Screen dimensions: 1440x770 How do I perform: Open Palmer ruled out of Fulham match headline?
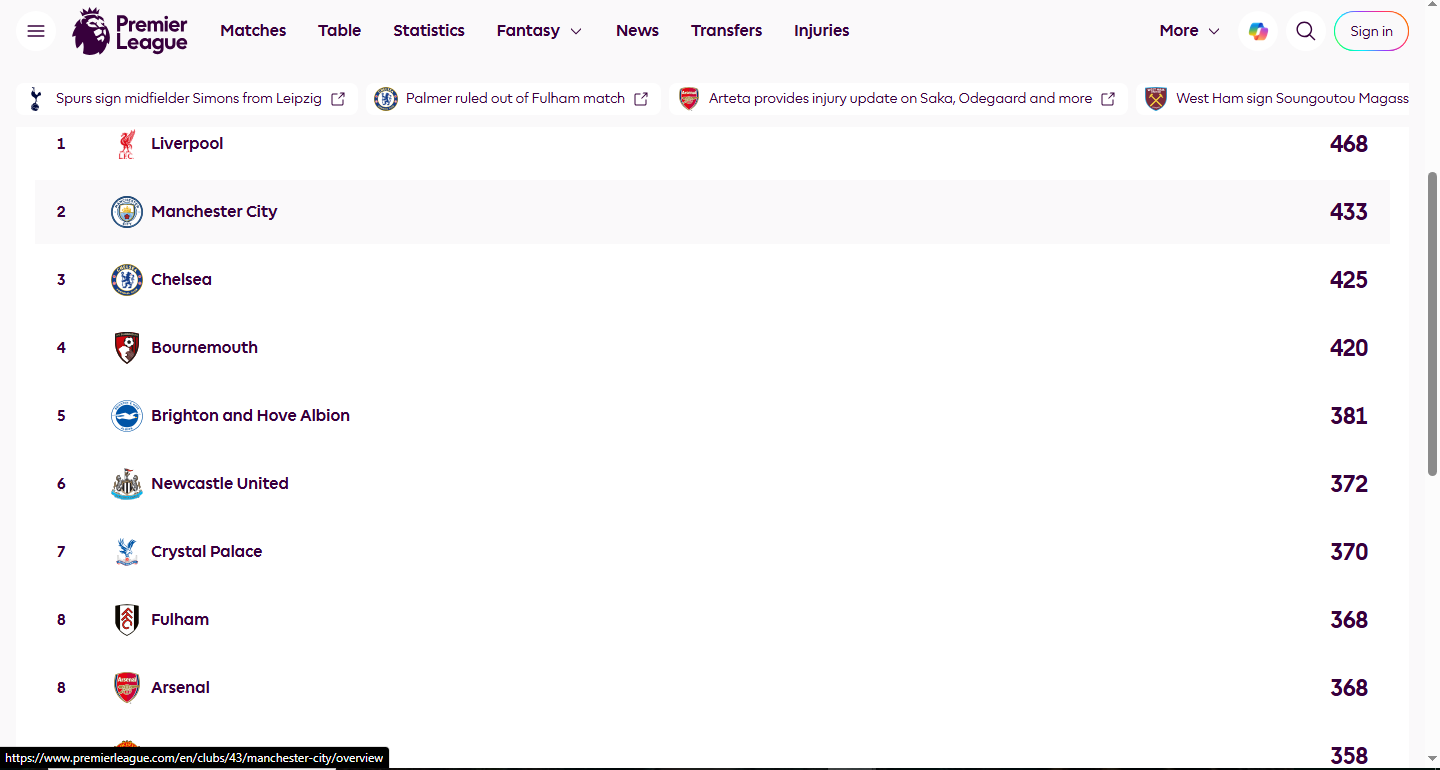pyautogui.click(x=515, y=99)
